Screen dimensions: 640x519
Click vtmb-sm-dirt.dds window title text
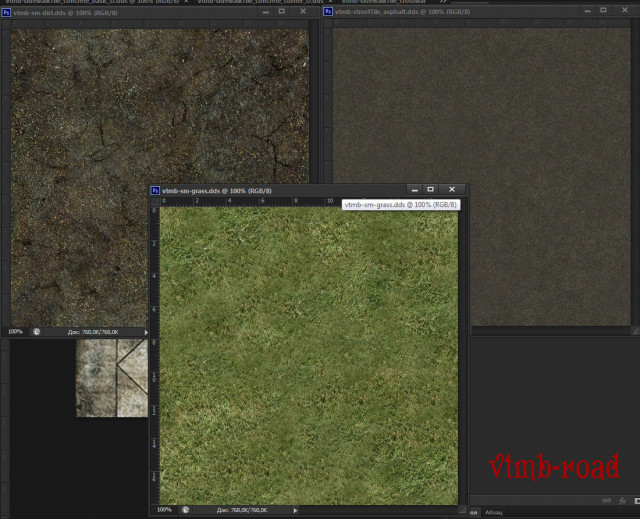click(65, 13)
